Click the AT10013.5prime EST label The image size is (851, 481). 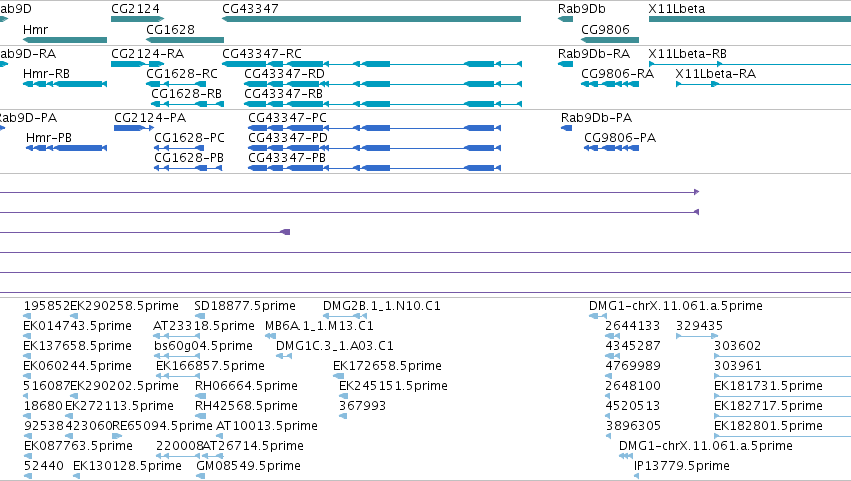pyautogui.click(x=266, y=426)
